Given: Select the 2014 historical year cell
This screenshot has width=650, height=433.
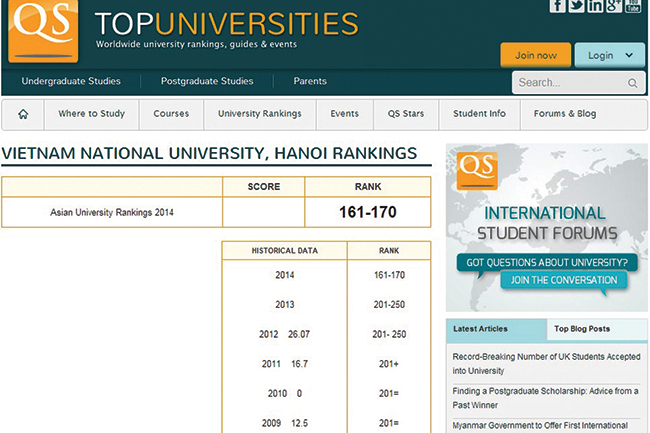Looking at the screenshot, I should [x=285, y=275].
